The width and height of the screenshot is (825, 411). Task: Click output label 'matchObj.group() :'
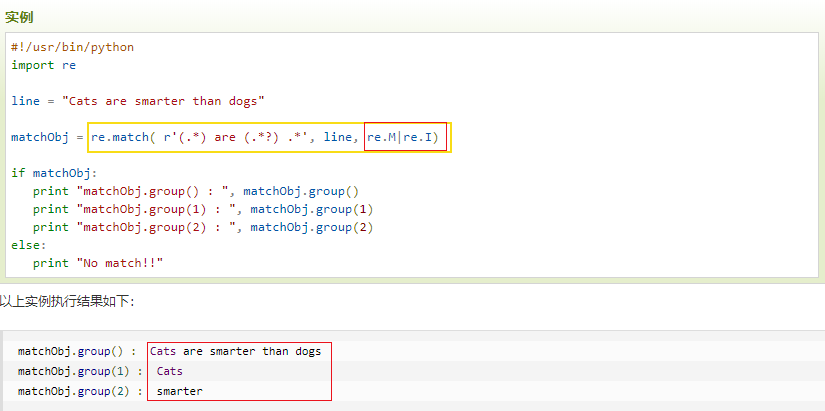[x=77, y=352]
